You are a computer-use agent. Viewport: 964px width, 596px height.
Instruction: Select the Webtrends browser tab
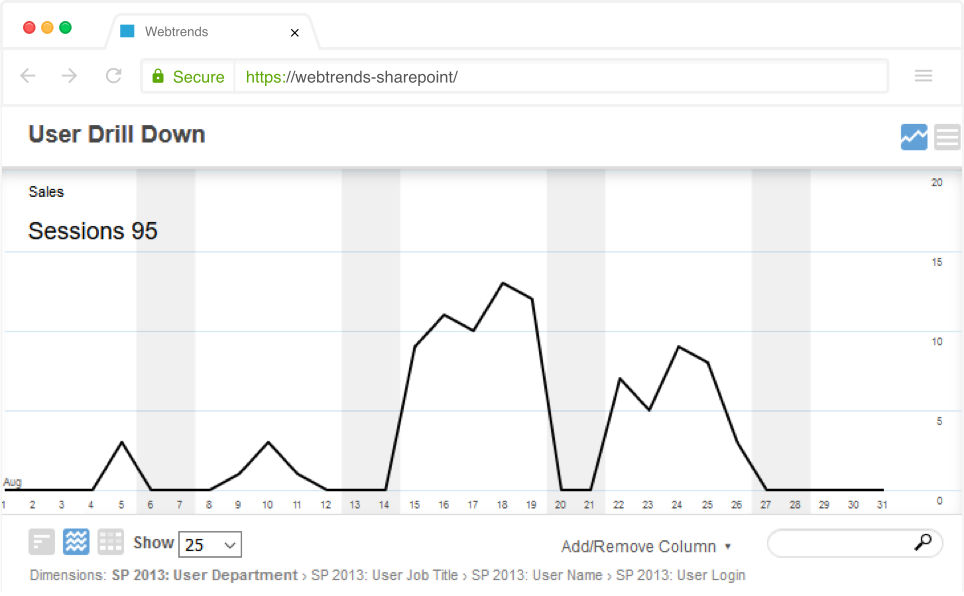pyautogui.click(x=212, y=31)
